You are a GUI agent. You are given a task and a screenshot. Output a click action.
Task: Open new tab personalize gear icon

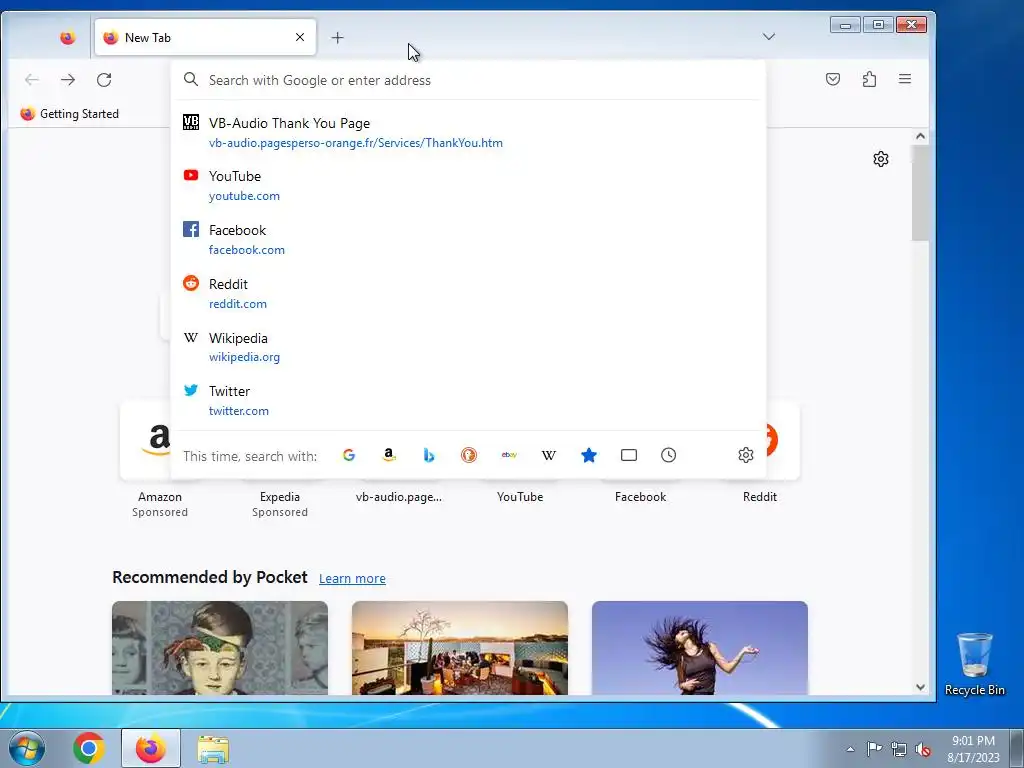(x=881, y=159)
